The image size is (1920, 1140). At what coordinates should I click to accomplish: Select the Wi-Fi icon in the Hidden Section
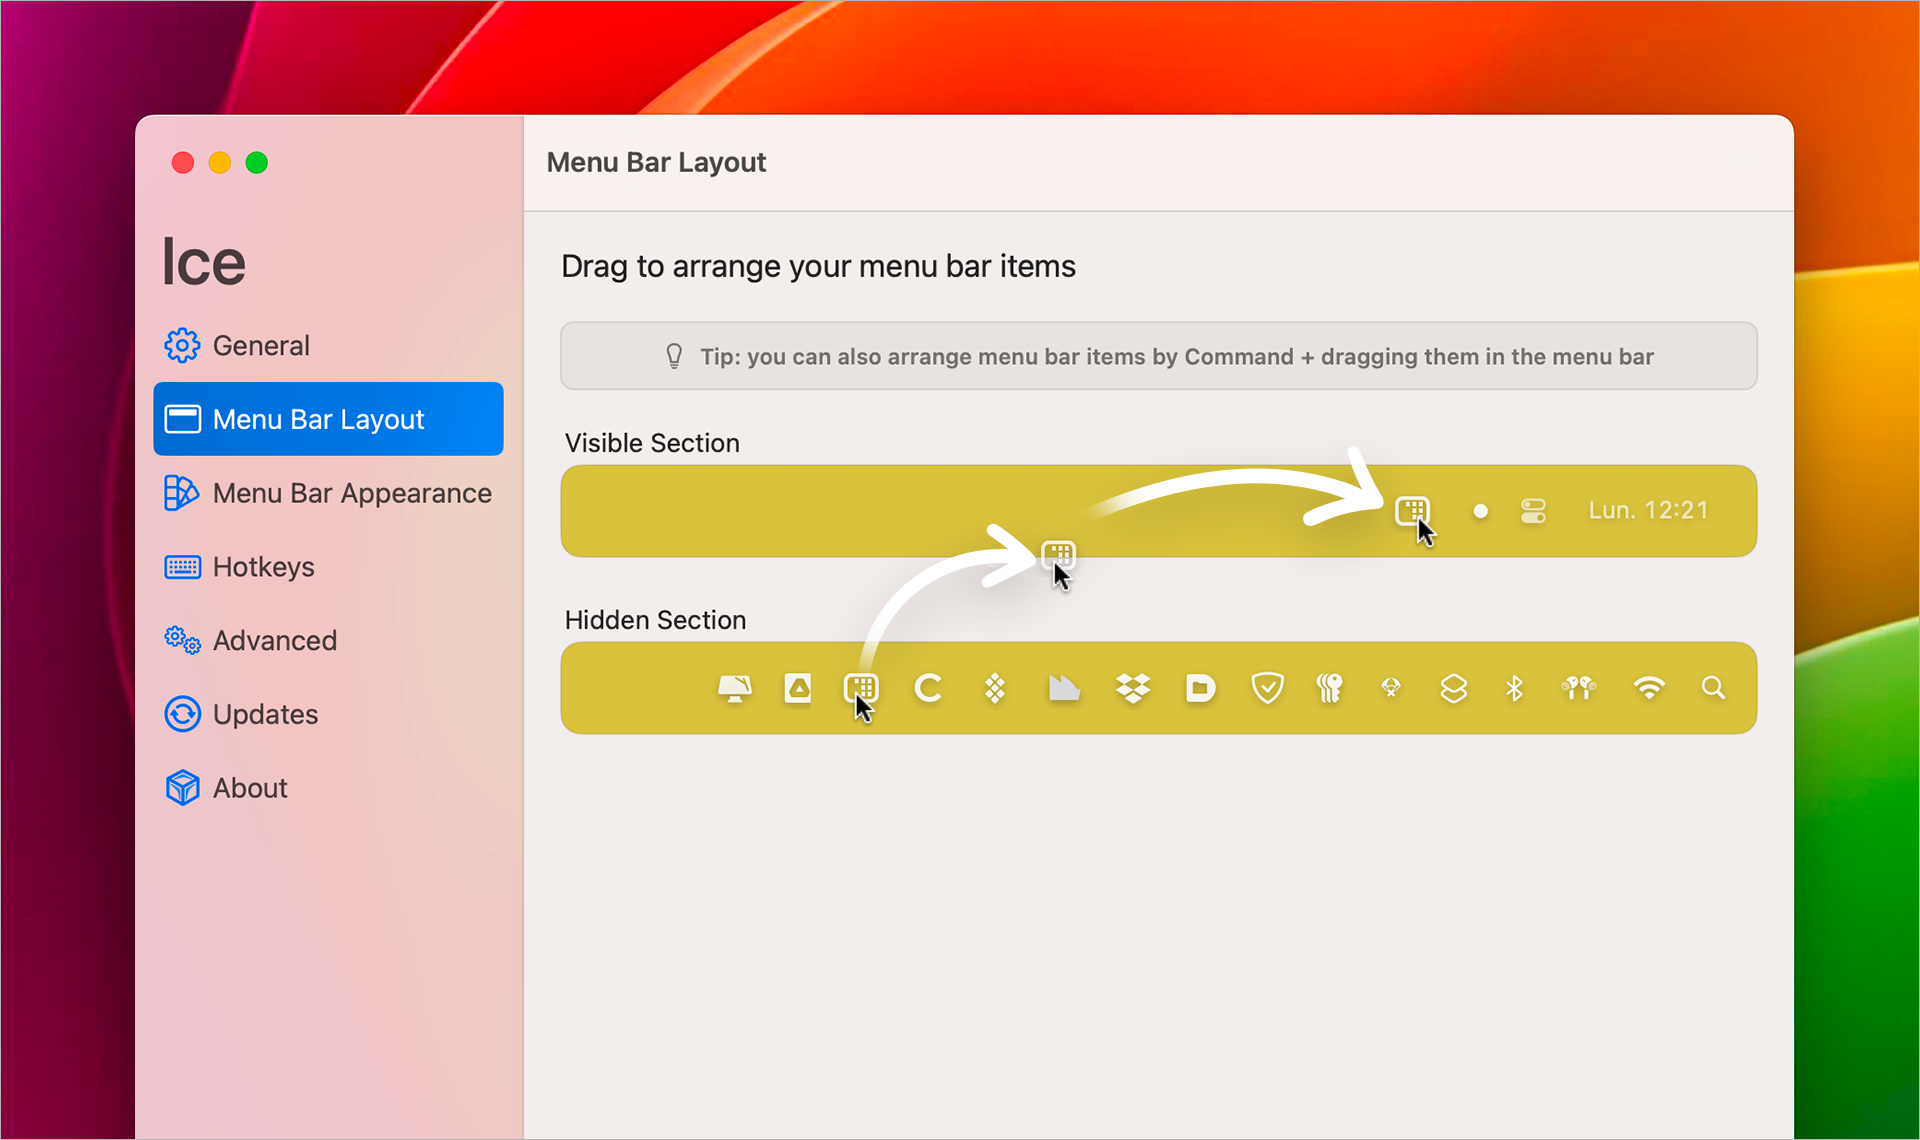click(1649, 688)
